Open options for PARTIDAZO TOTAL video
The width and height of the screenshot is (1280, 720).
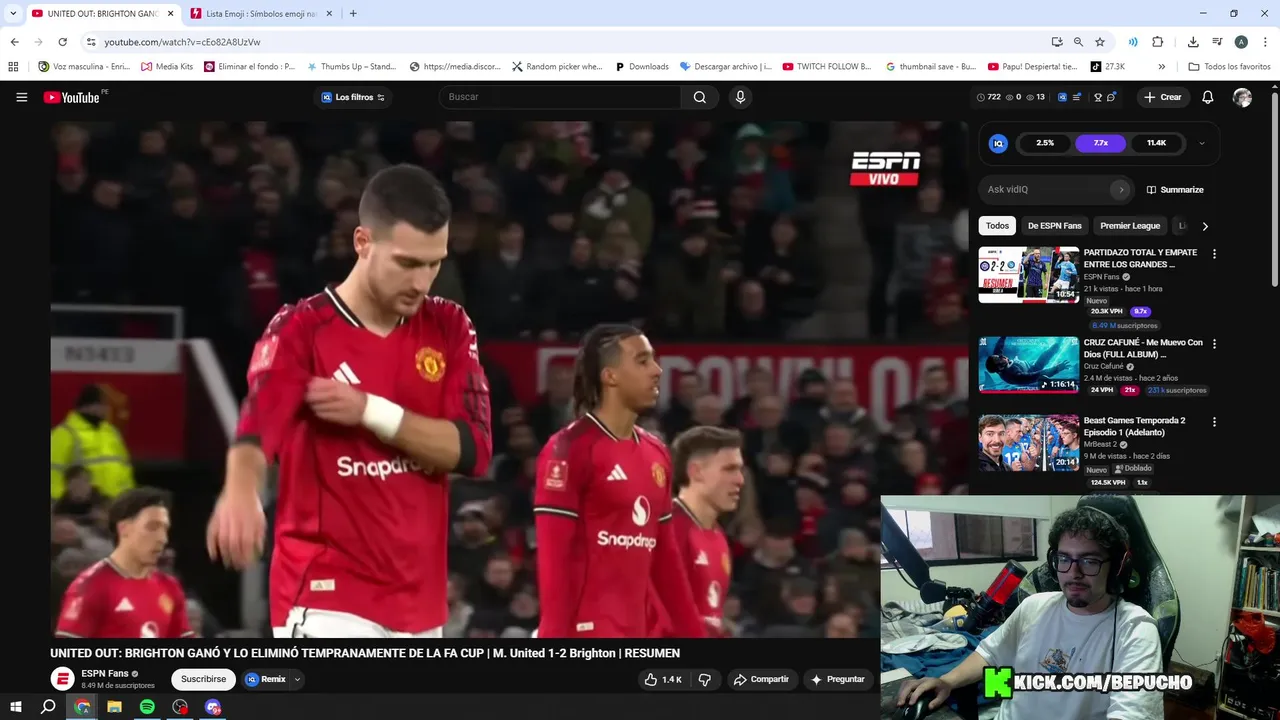coord(1215,254)
